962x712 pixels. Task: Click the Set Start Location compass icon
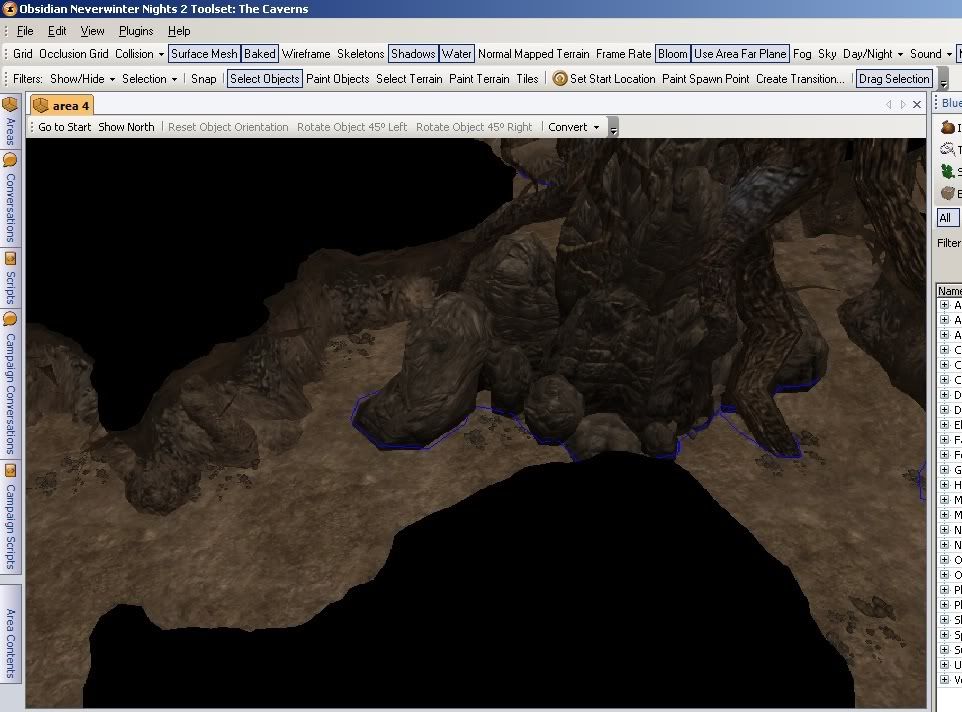(560, 79)
